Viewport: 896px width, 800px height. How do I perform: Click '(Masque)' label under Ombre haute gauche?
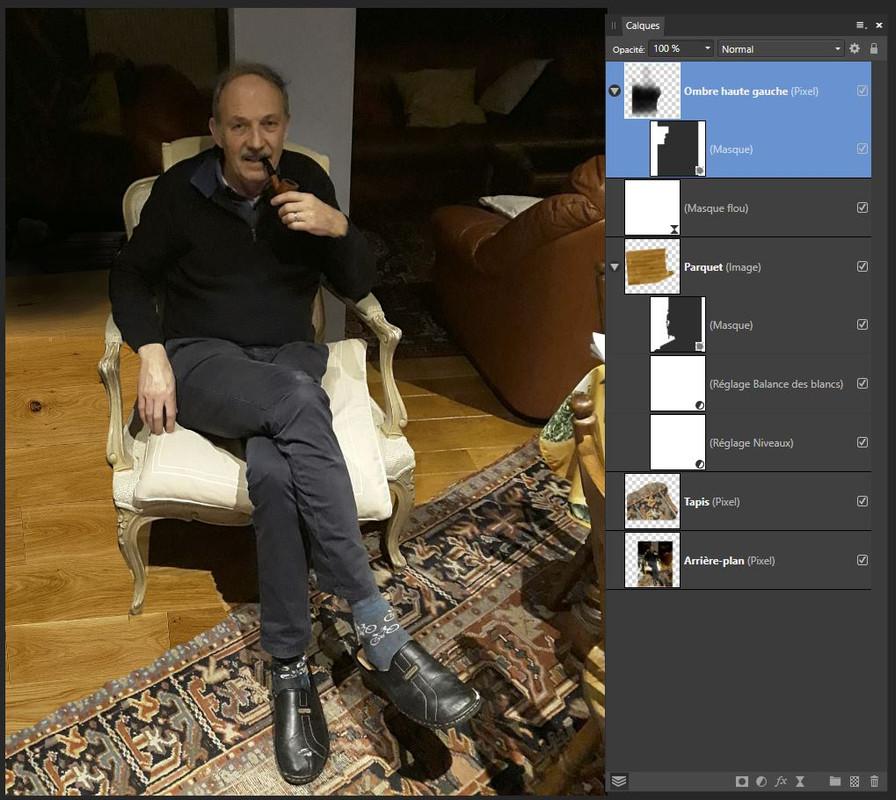(x=731, y=150)
